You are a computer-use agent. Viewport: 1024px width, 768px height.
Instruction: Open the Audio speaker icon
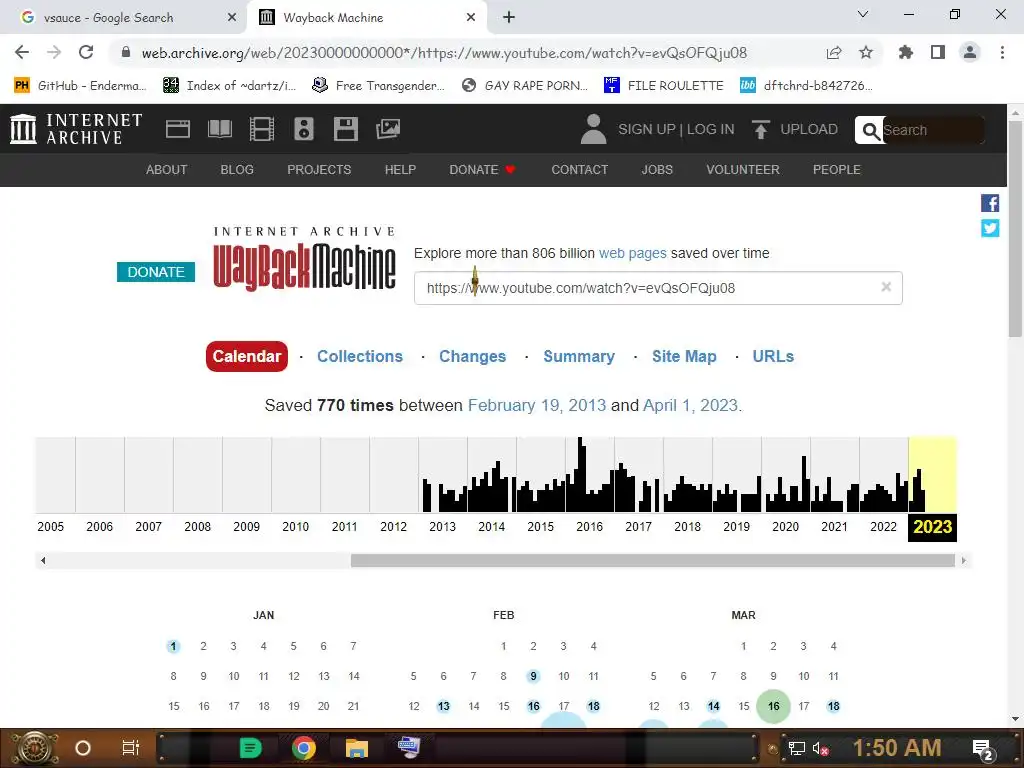pos(304,129)
